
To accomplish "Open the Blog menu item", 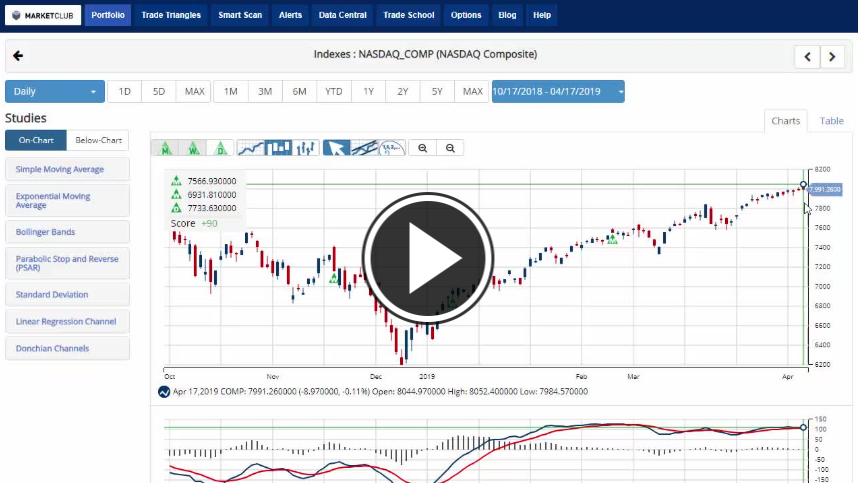I will click(507, 15).
